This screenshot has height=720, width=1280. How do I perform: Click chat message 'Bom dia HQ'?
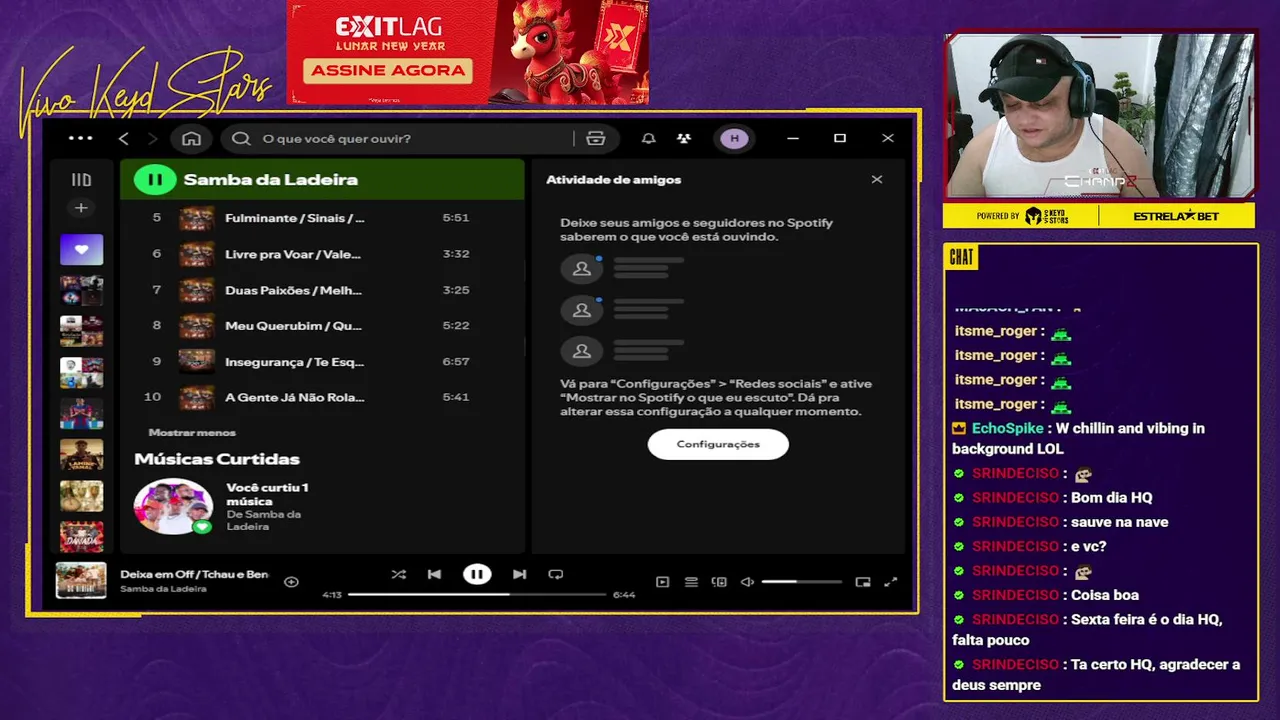click(1112, 497)
